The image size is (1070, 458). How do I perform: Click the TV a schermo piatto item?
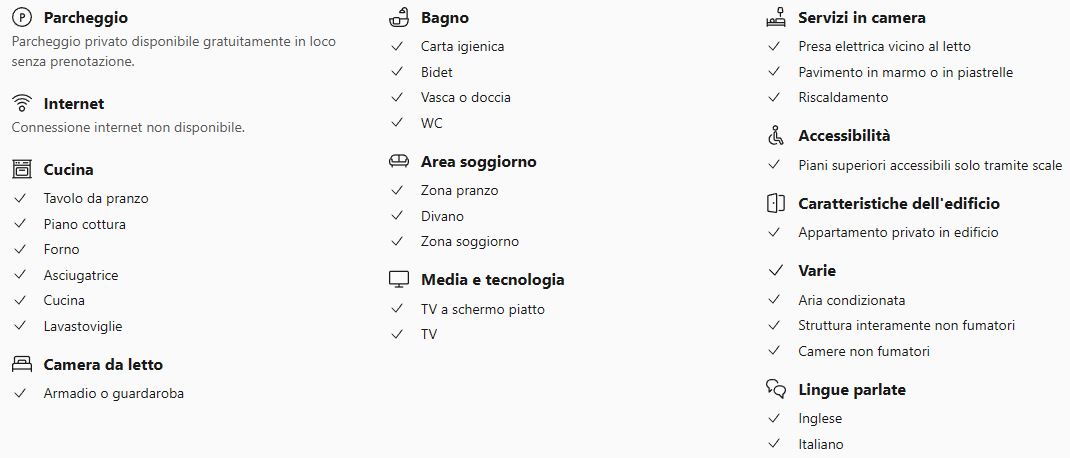pos(483,309)
